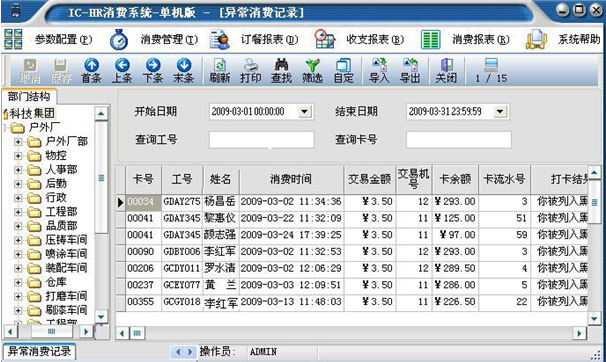Click the 筛选 filter funnel icon
Screen dimensions: 606x362
coord(312,65)
